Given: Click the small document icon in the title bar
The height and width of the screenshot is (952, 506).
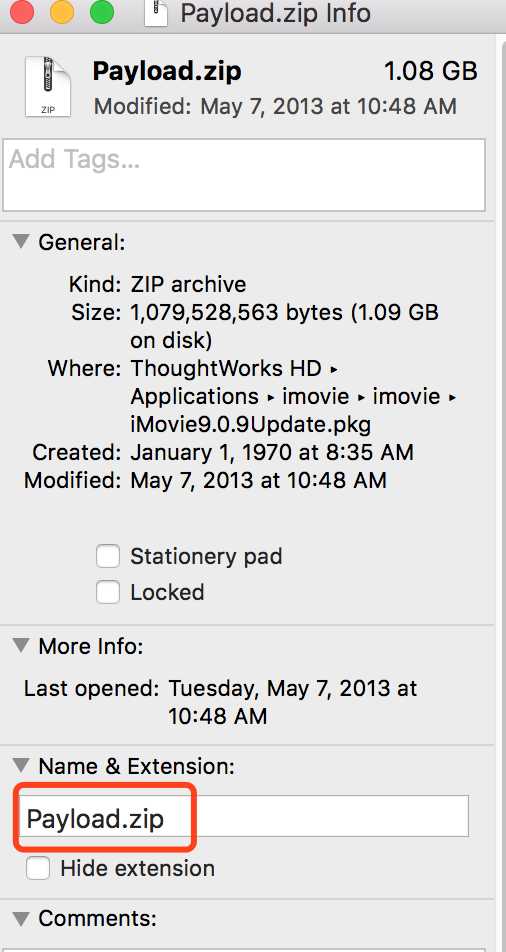Looking at the screenshot, I should pos(157,13).
